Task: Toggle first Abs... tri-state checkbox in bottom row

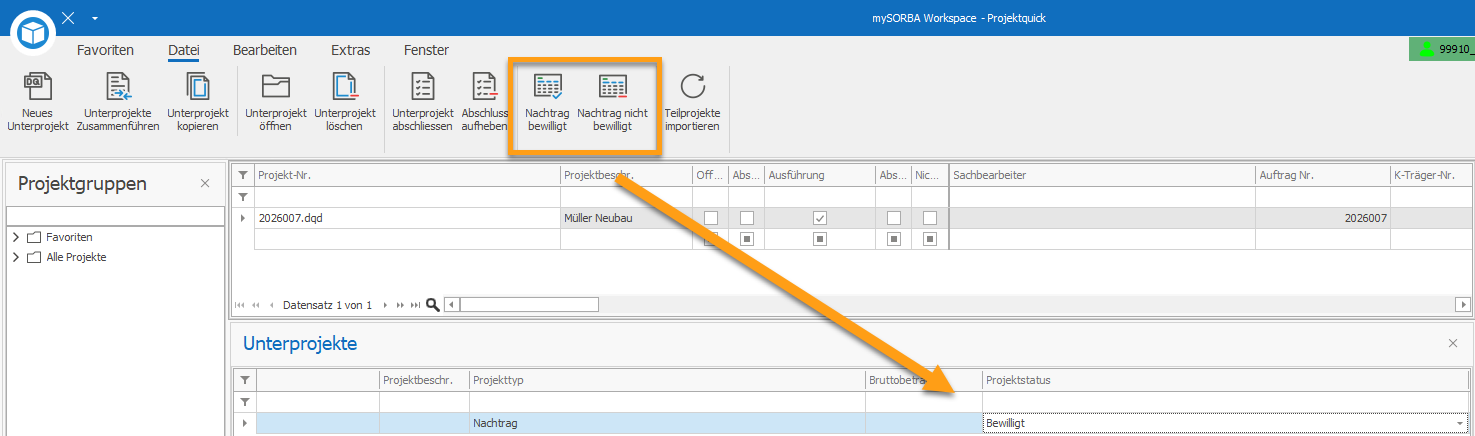Action: [746, 239]
